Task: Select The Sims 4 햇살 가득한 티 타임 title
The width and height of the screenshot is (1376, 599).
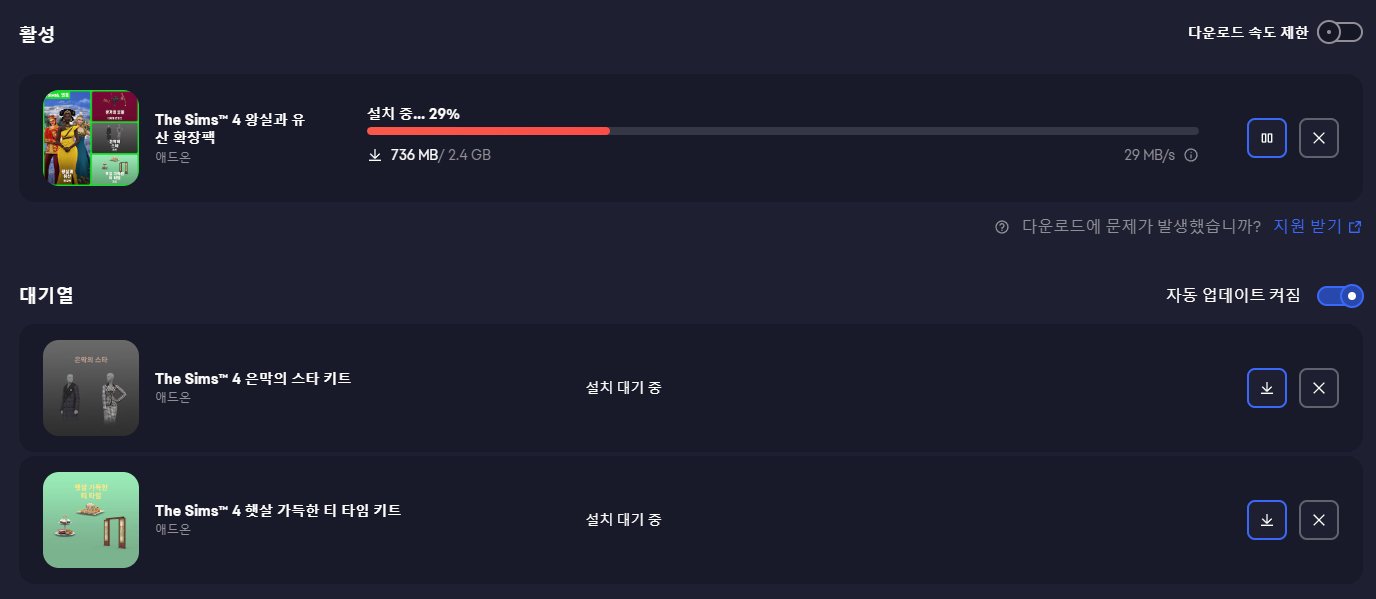Action: click(x=278, y=511)
